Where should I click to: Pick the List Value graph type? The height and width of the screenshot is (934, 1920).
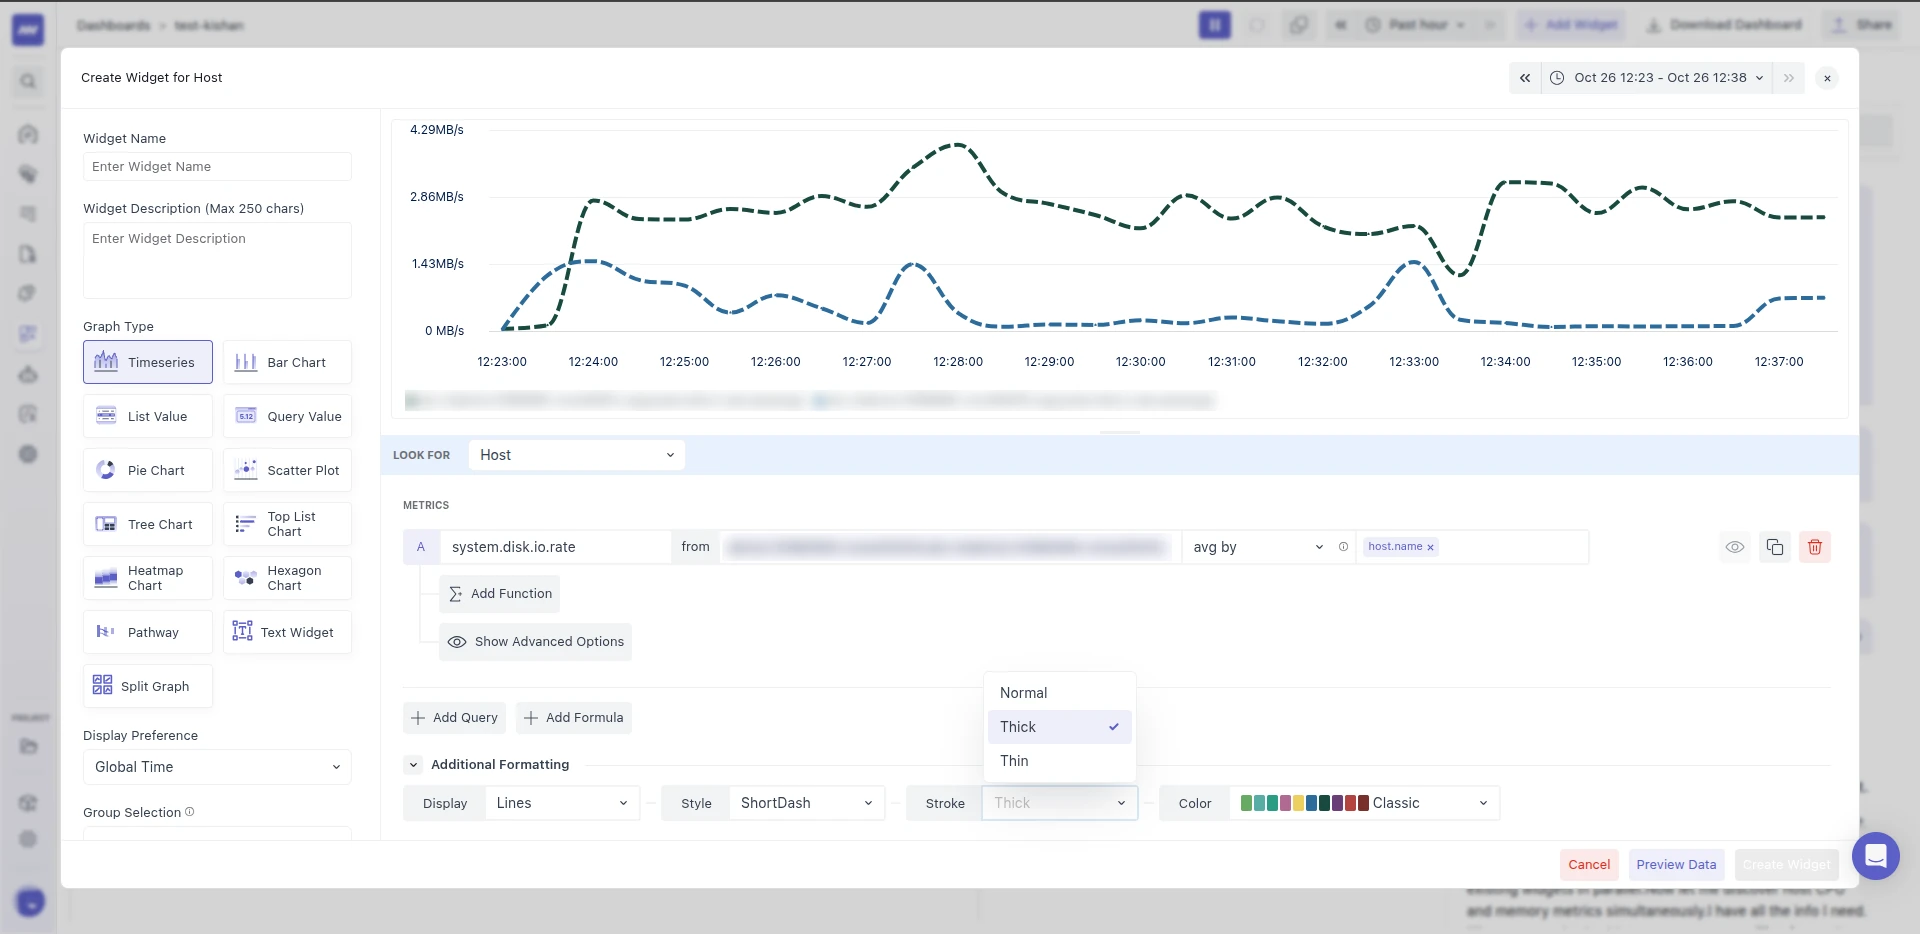click(x=148, y=416)
